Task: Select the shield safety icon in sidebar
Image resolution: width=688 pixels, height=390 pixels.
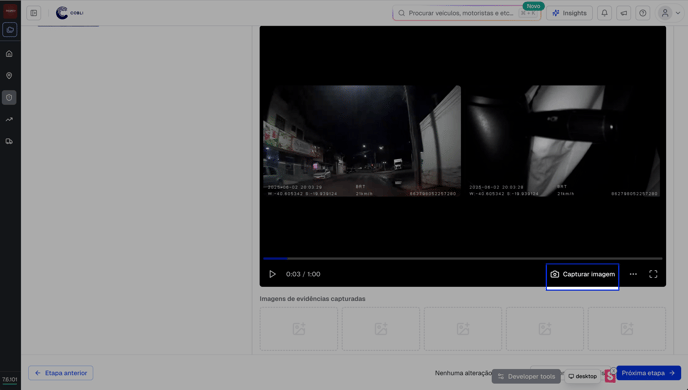Action: pyautogui.click(x=9, y=97)
